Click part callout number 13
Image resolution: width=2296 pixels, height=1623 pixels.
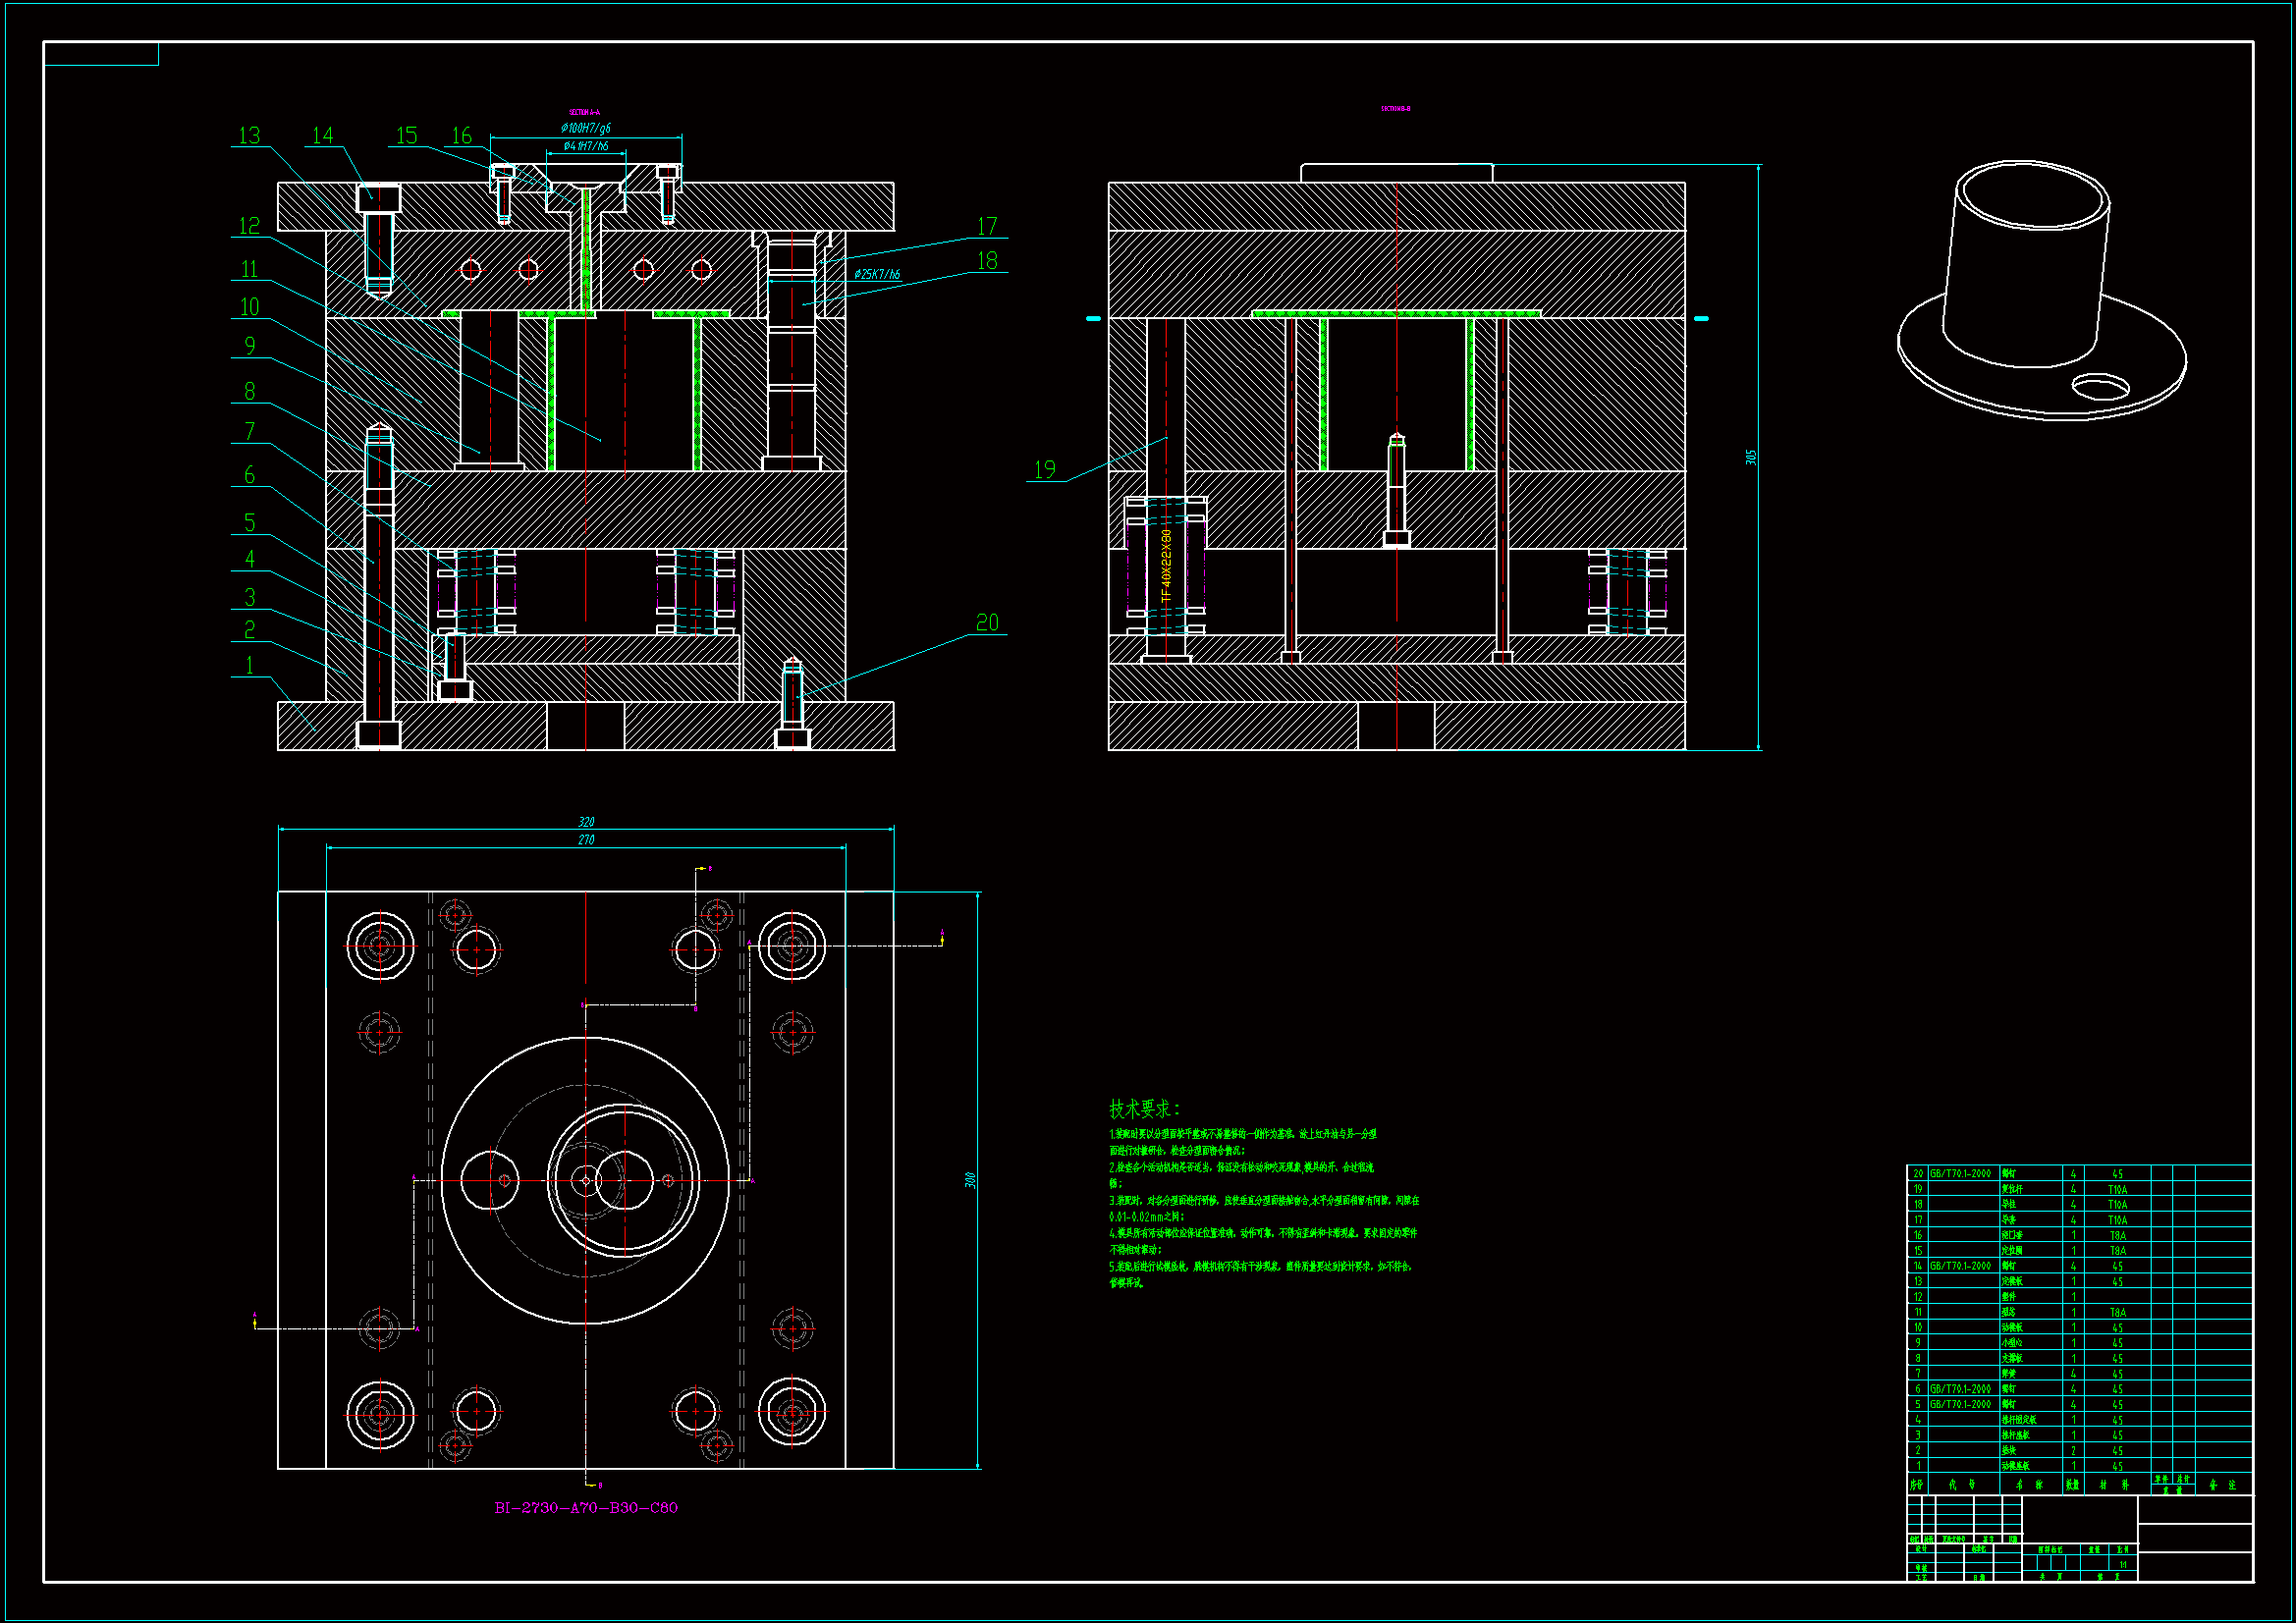tap(249, 135)
